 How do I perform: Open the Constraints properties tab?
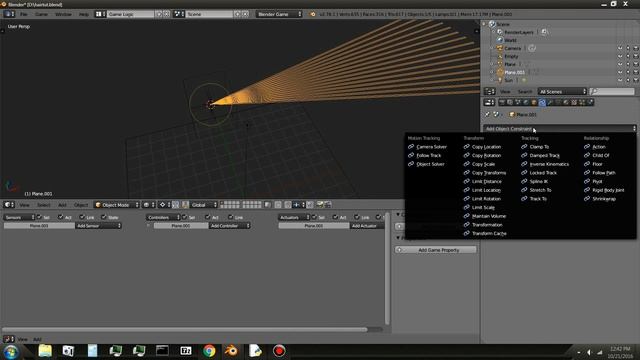point(542,102)
